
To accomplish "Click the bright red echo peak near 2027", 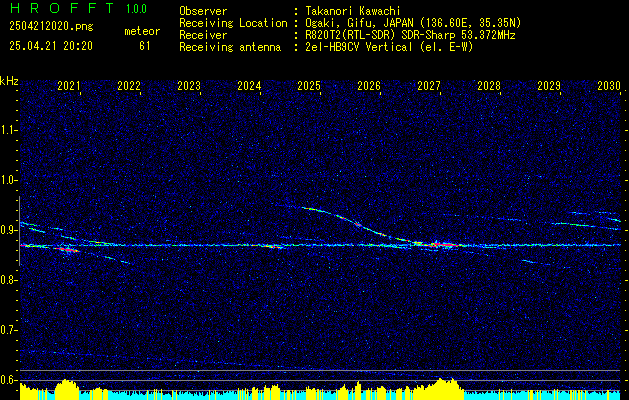I will tap(442, 244).
